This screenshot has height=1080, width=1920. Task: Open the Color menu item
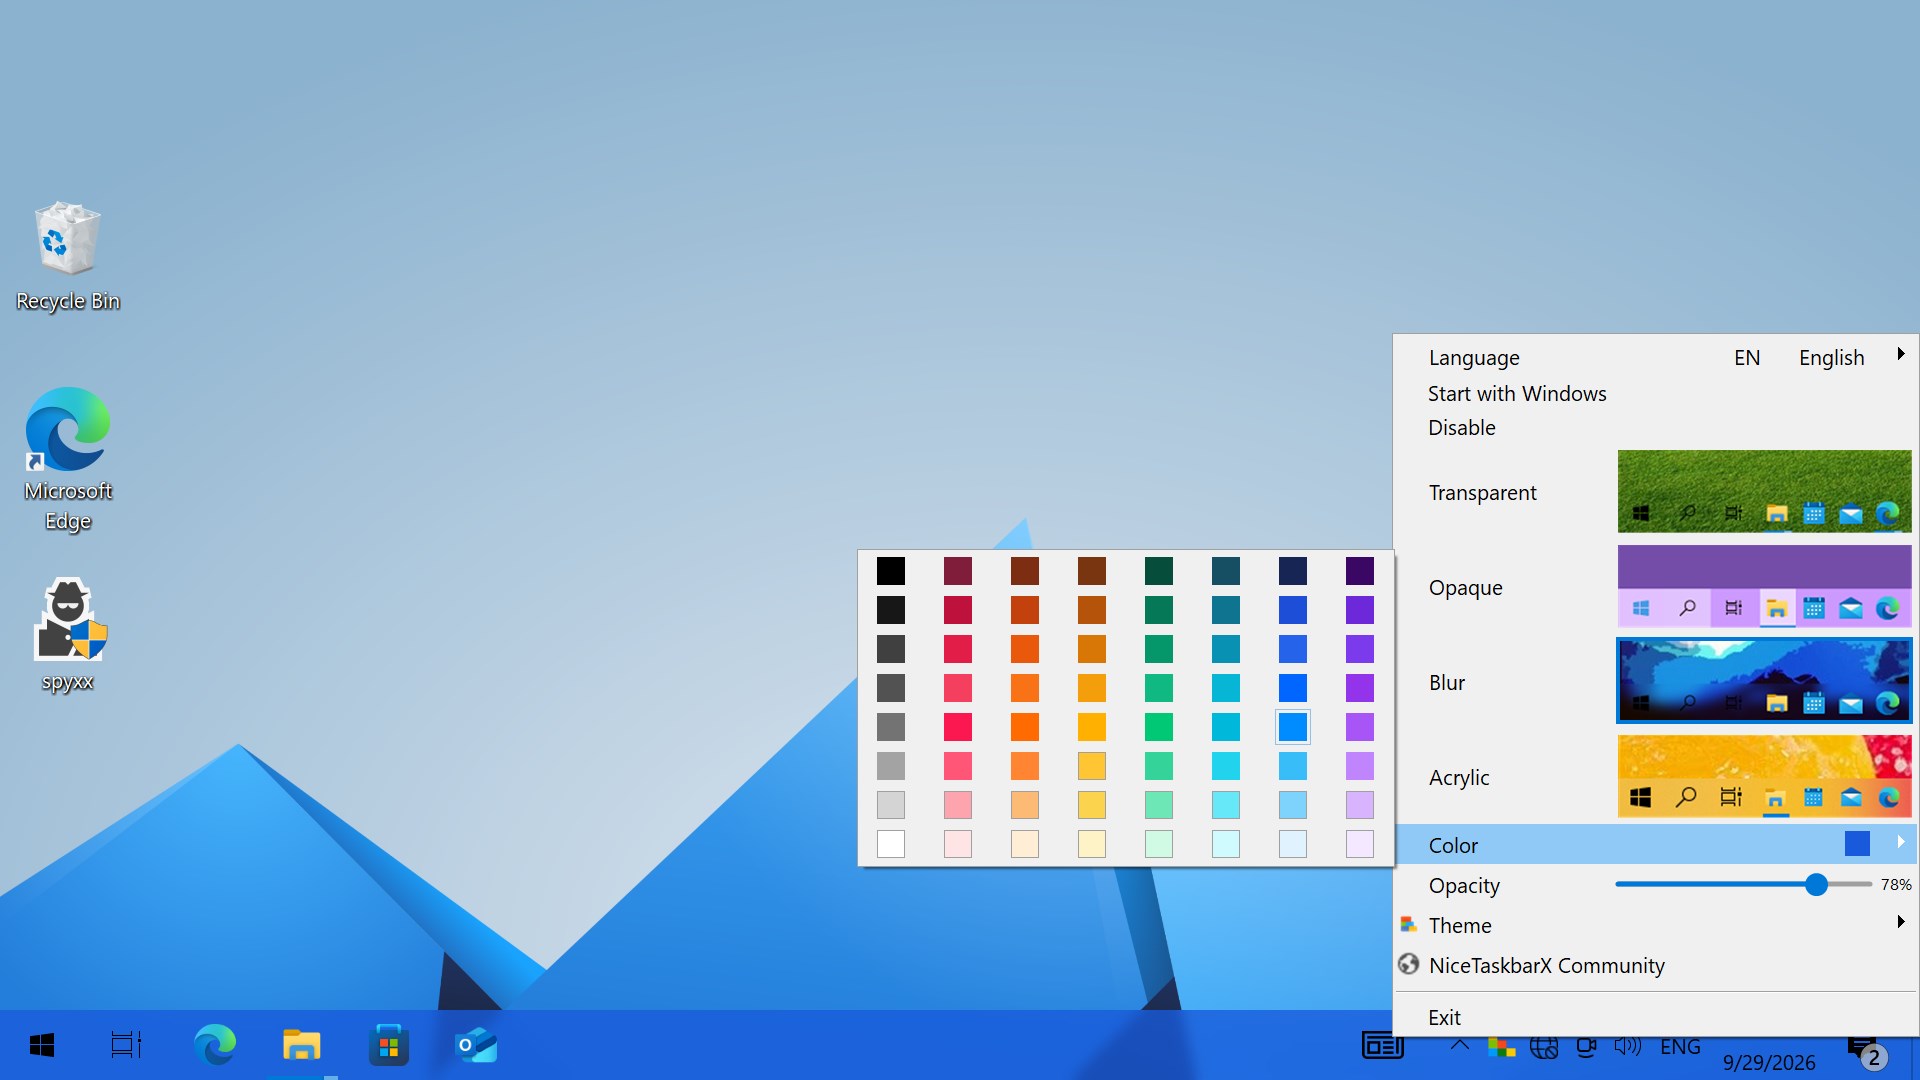pos(1656,845)
